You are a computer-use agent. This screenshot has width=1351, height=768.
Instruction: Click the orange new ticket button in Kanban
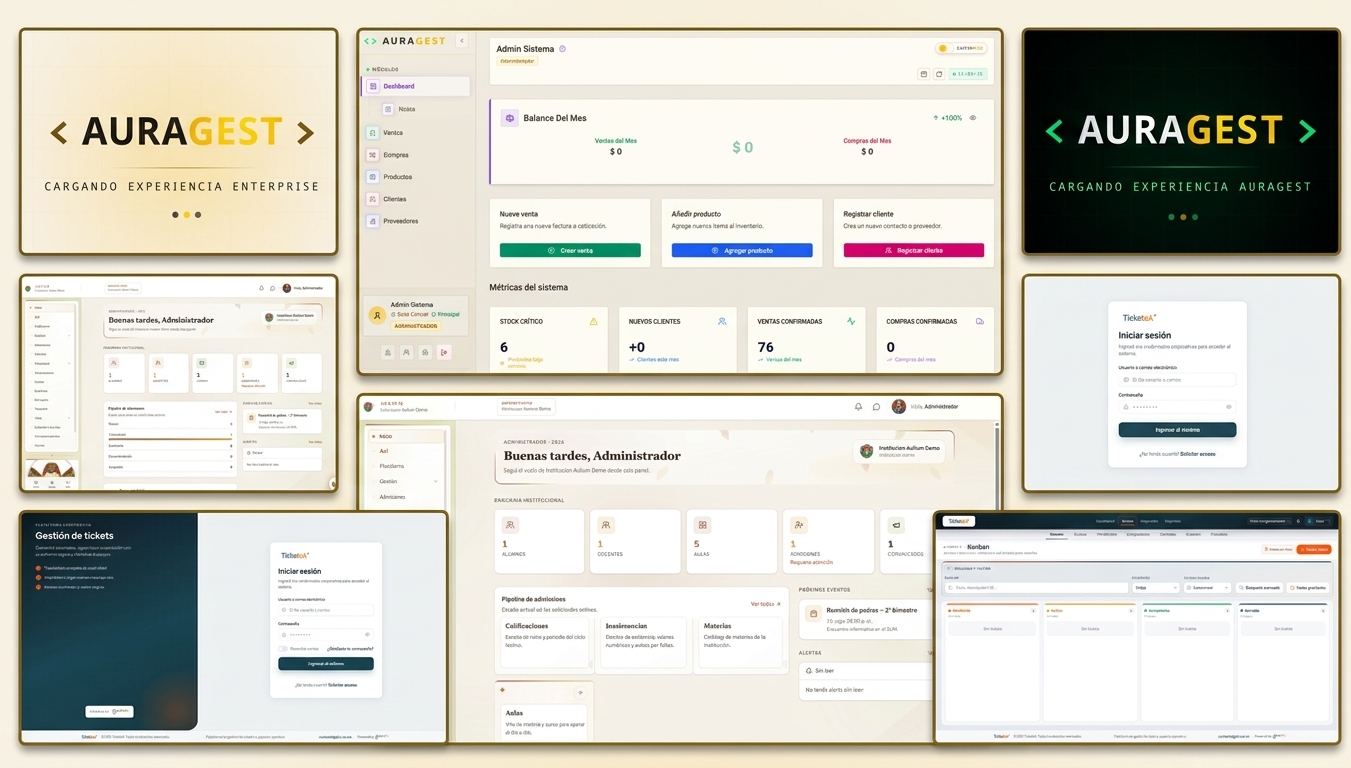pos(1314,549)
